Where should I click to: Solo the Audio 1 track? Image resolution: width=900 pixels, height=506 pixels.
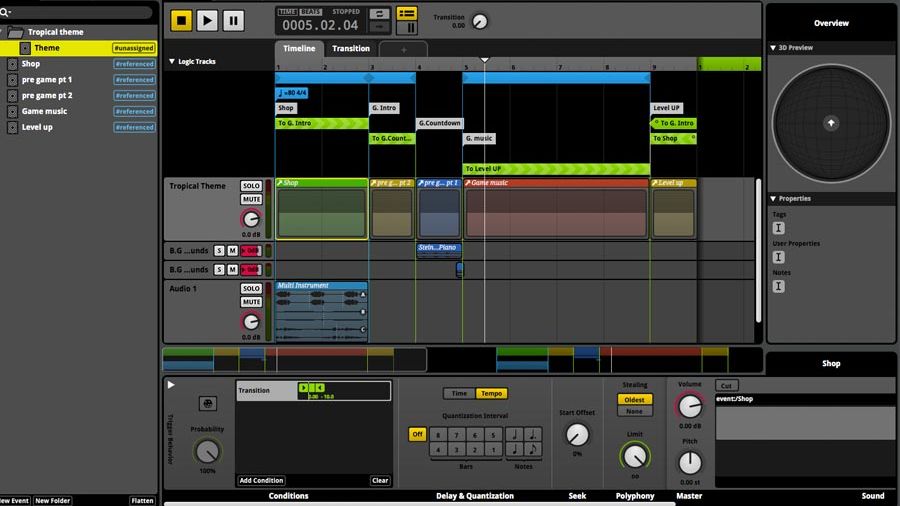pos(251,289)
